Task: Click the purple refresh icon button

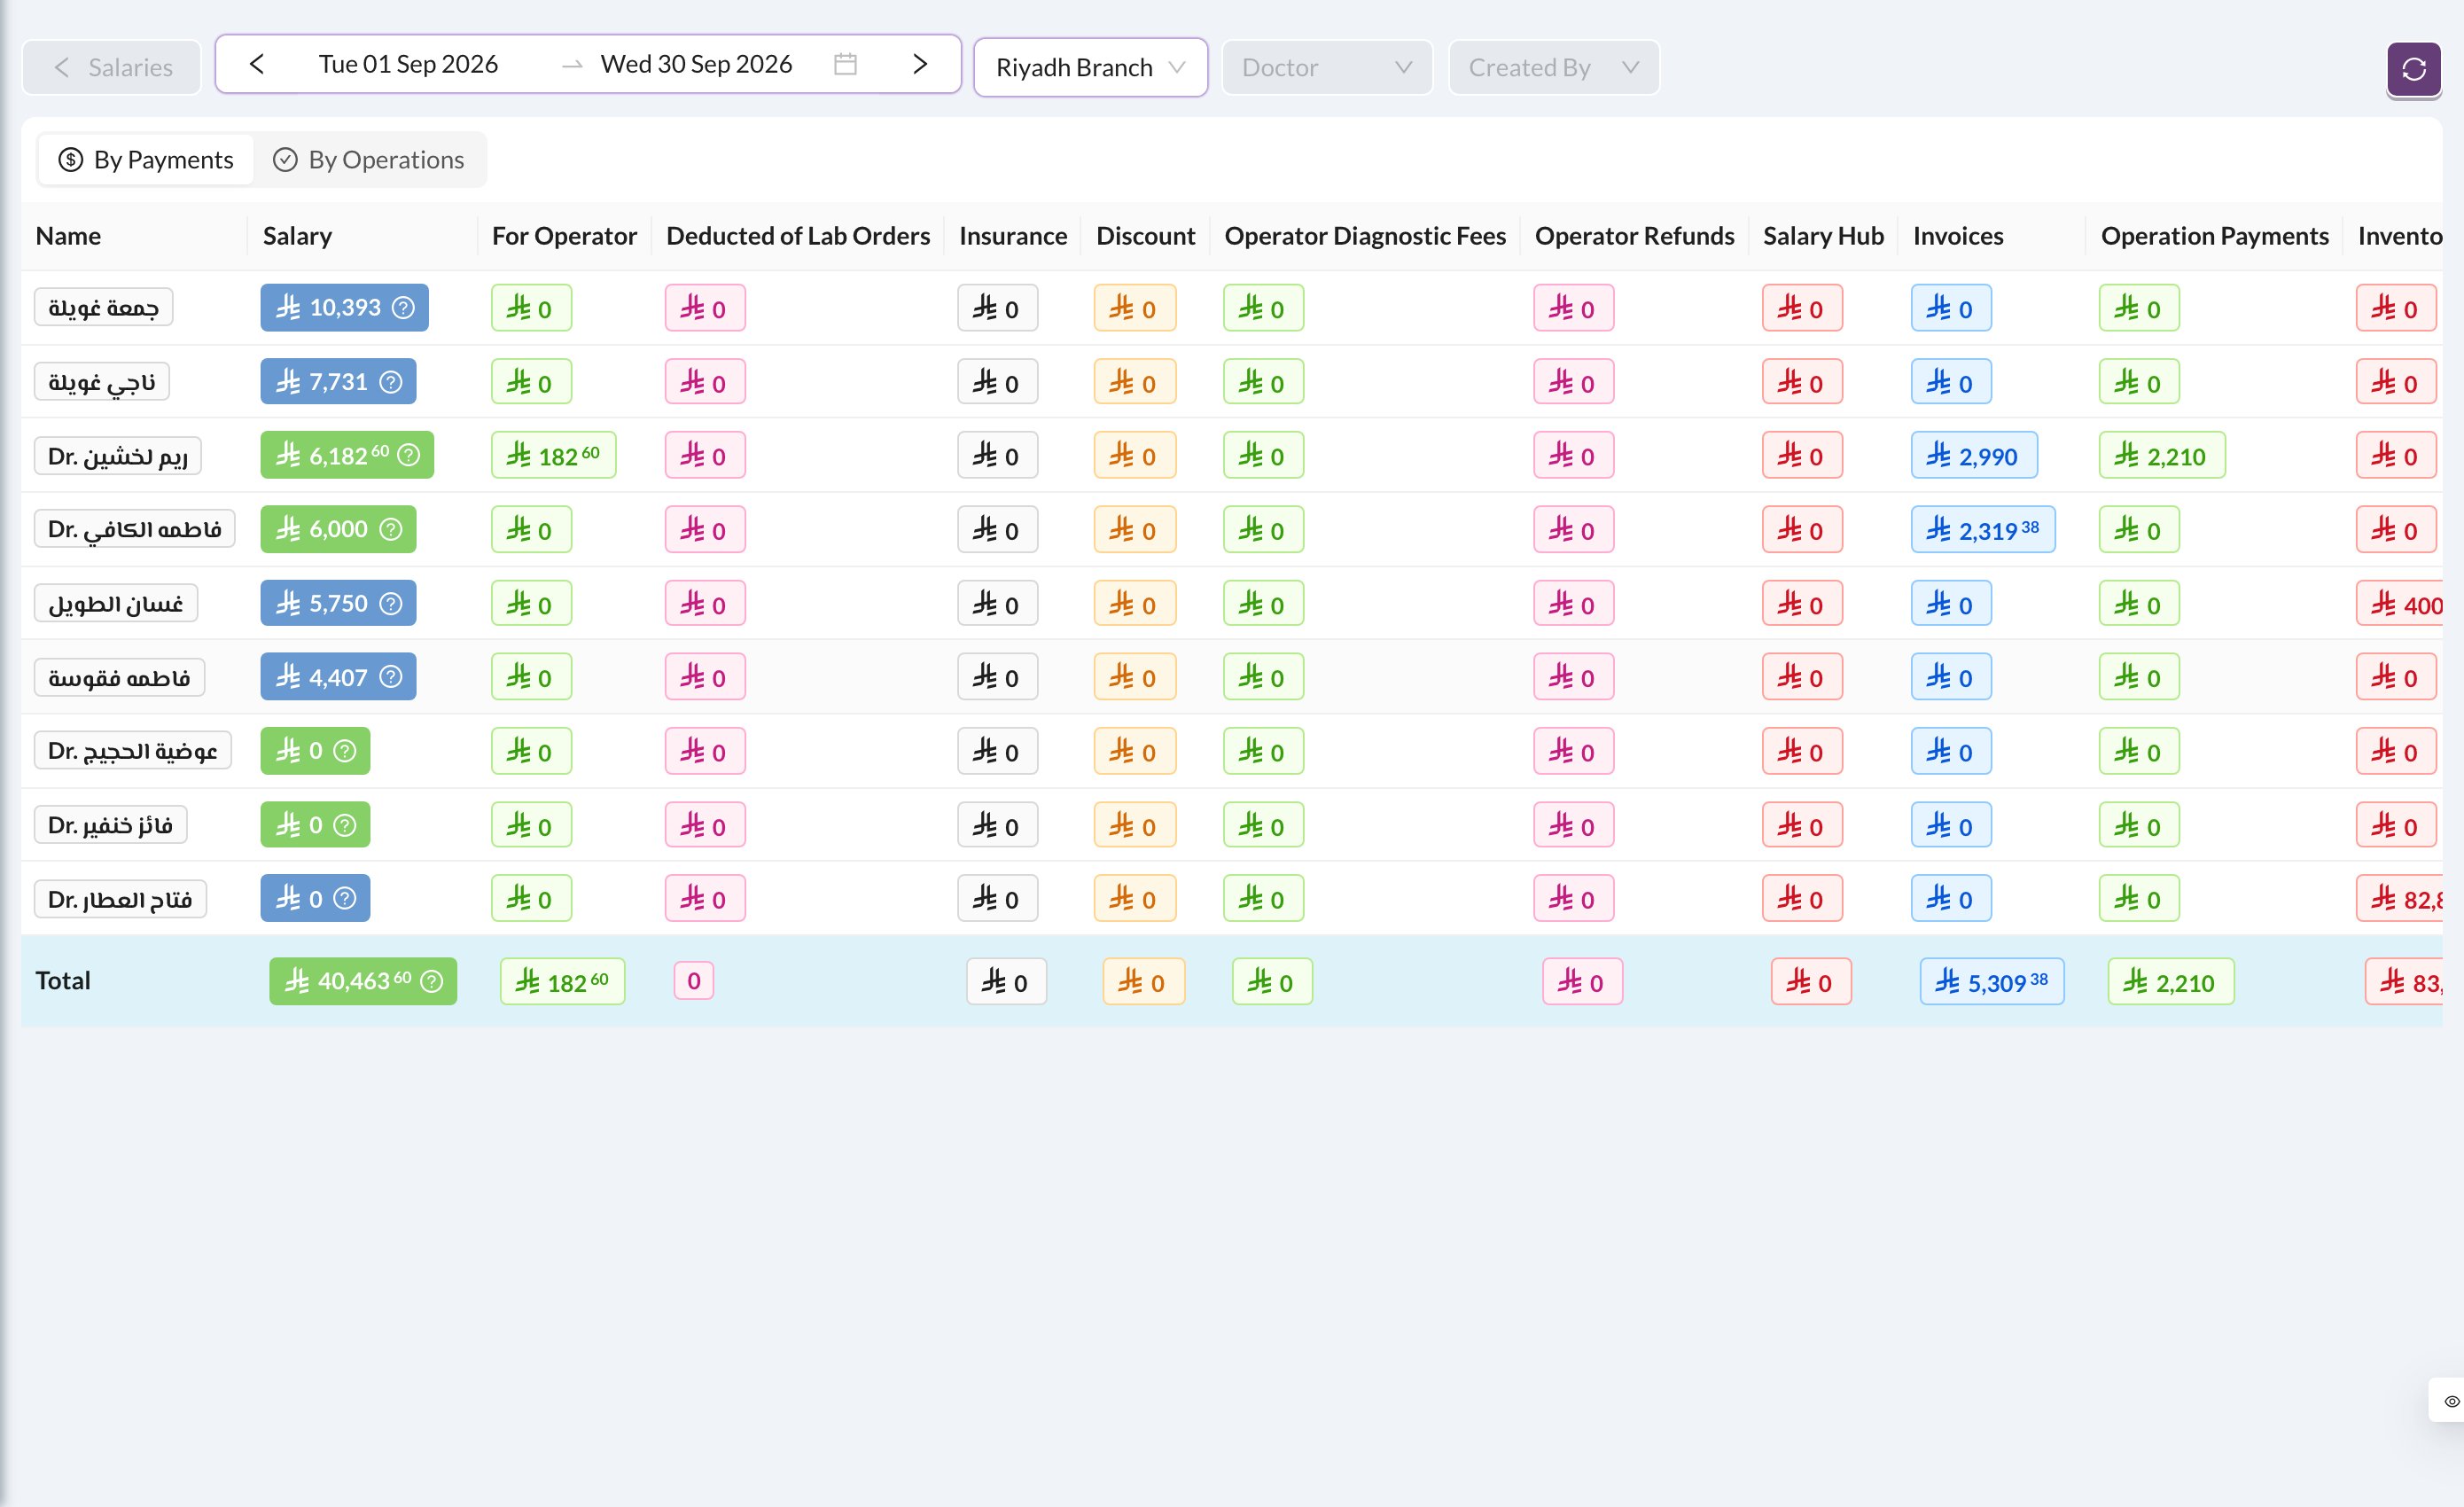Action: [x=2413, y=68]
